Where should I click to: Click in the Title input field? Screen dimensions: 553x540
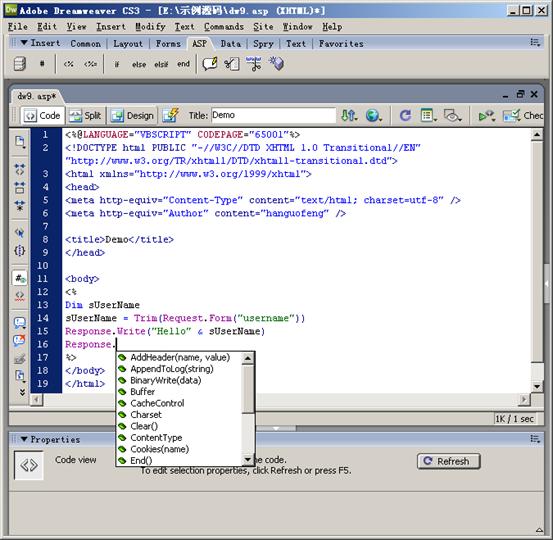[x=273, y=115]
